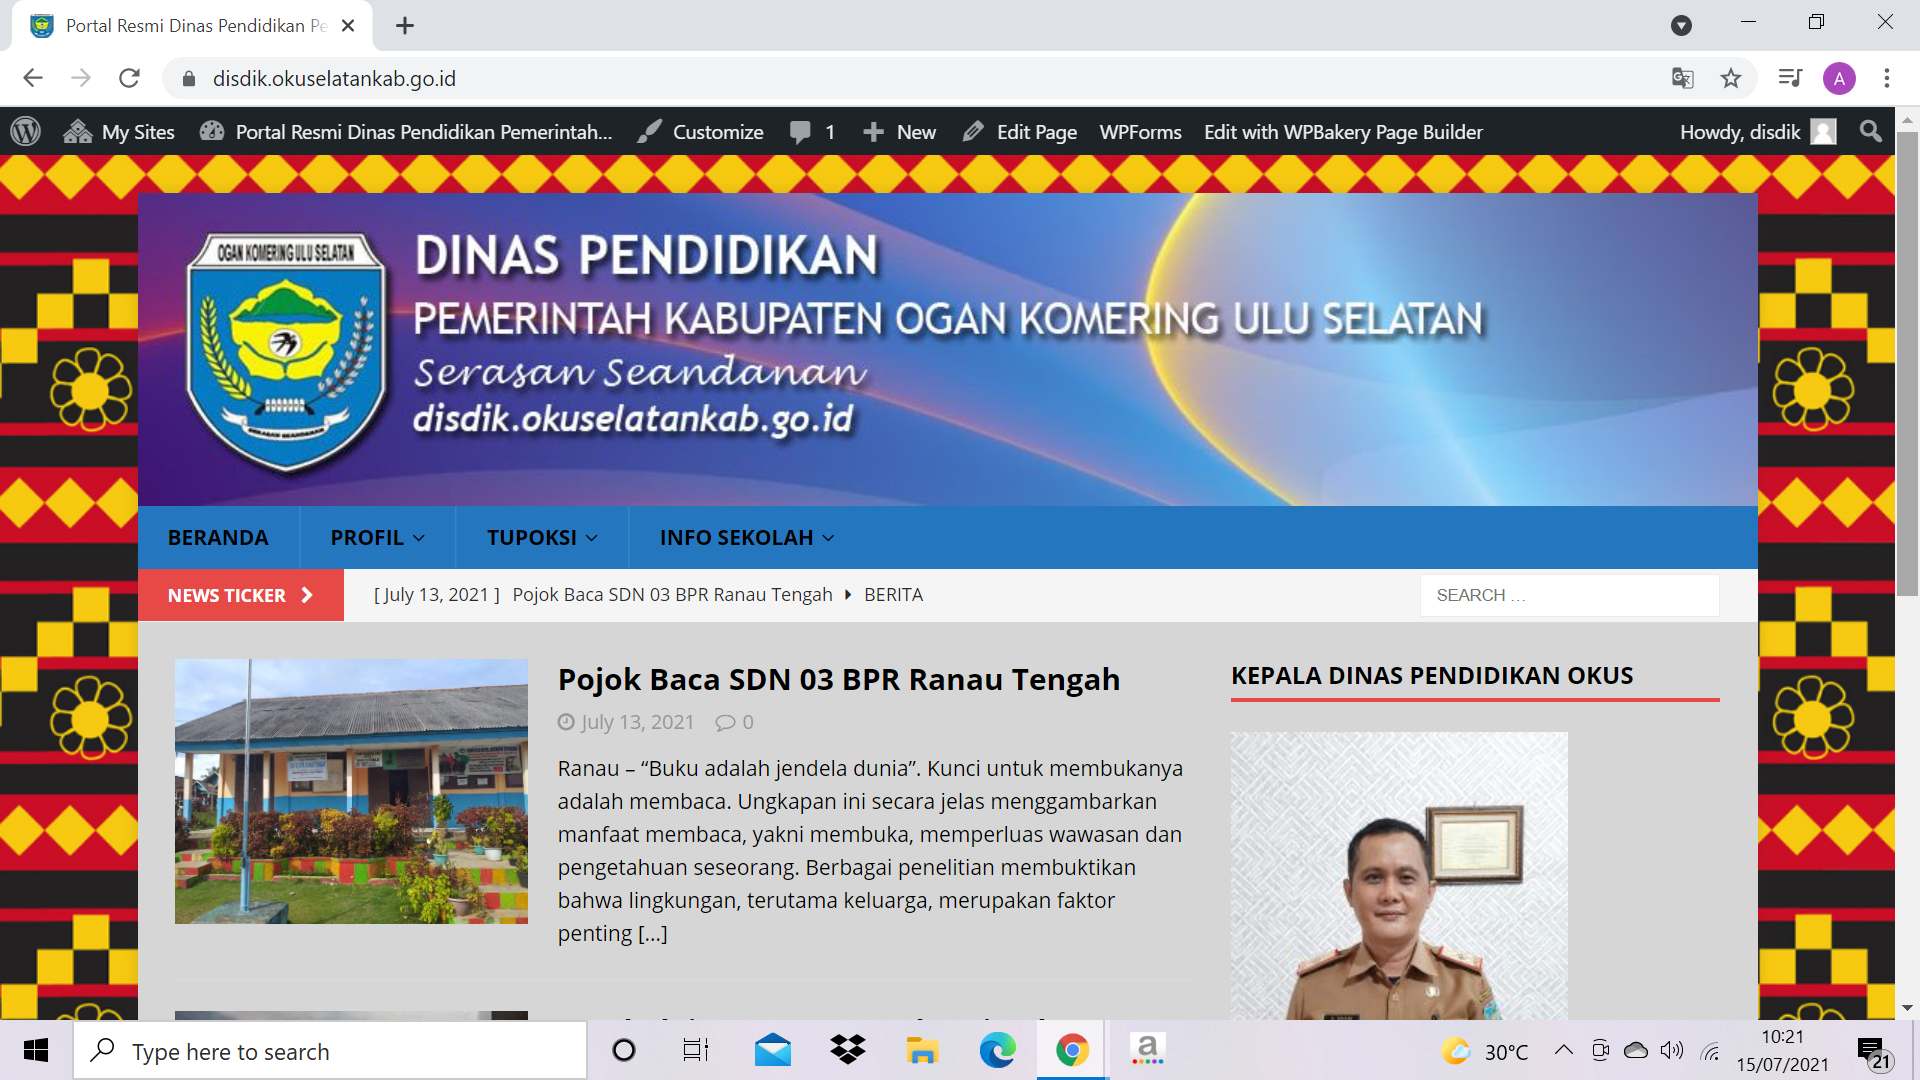Click the Google Translate icon in address bar
1920x1080 pixels.
tap(1683, 78)
